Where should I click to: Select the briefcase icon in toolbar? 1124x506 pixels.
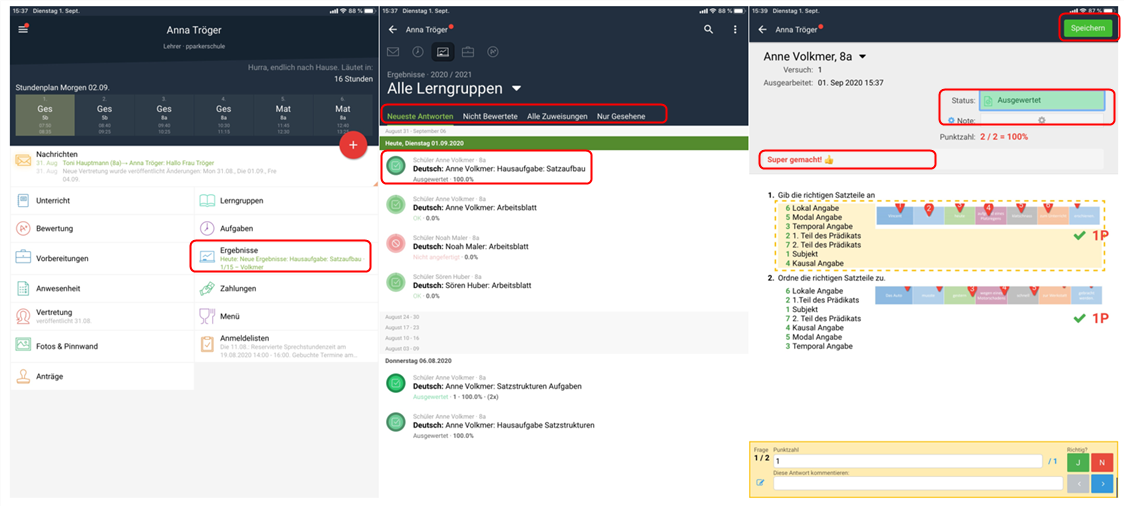click(467, 52)
